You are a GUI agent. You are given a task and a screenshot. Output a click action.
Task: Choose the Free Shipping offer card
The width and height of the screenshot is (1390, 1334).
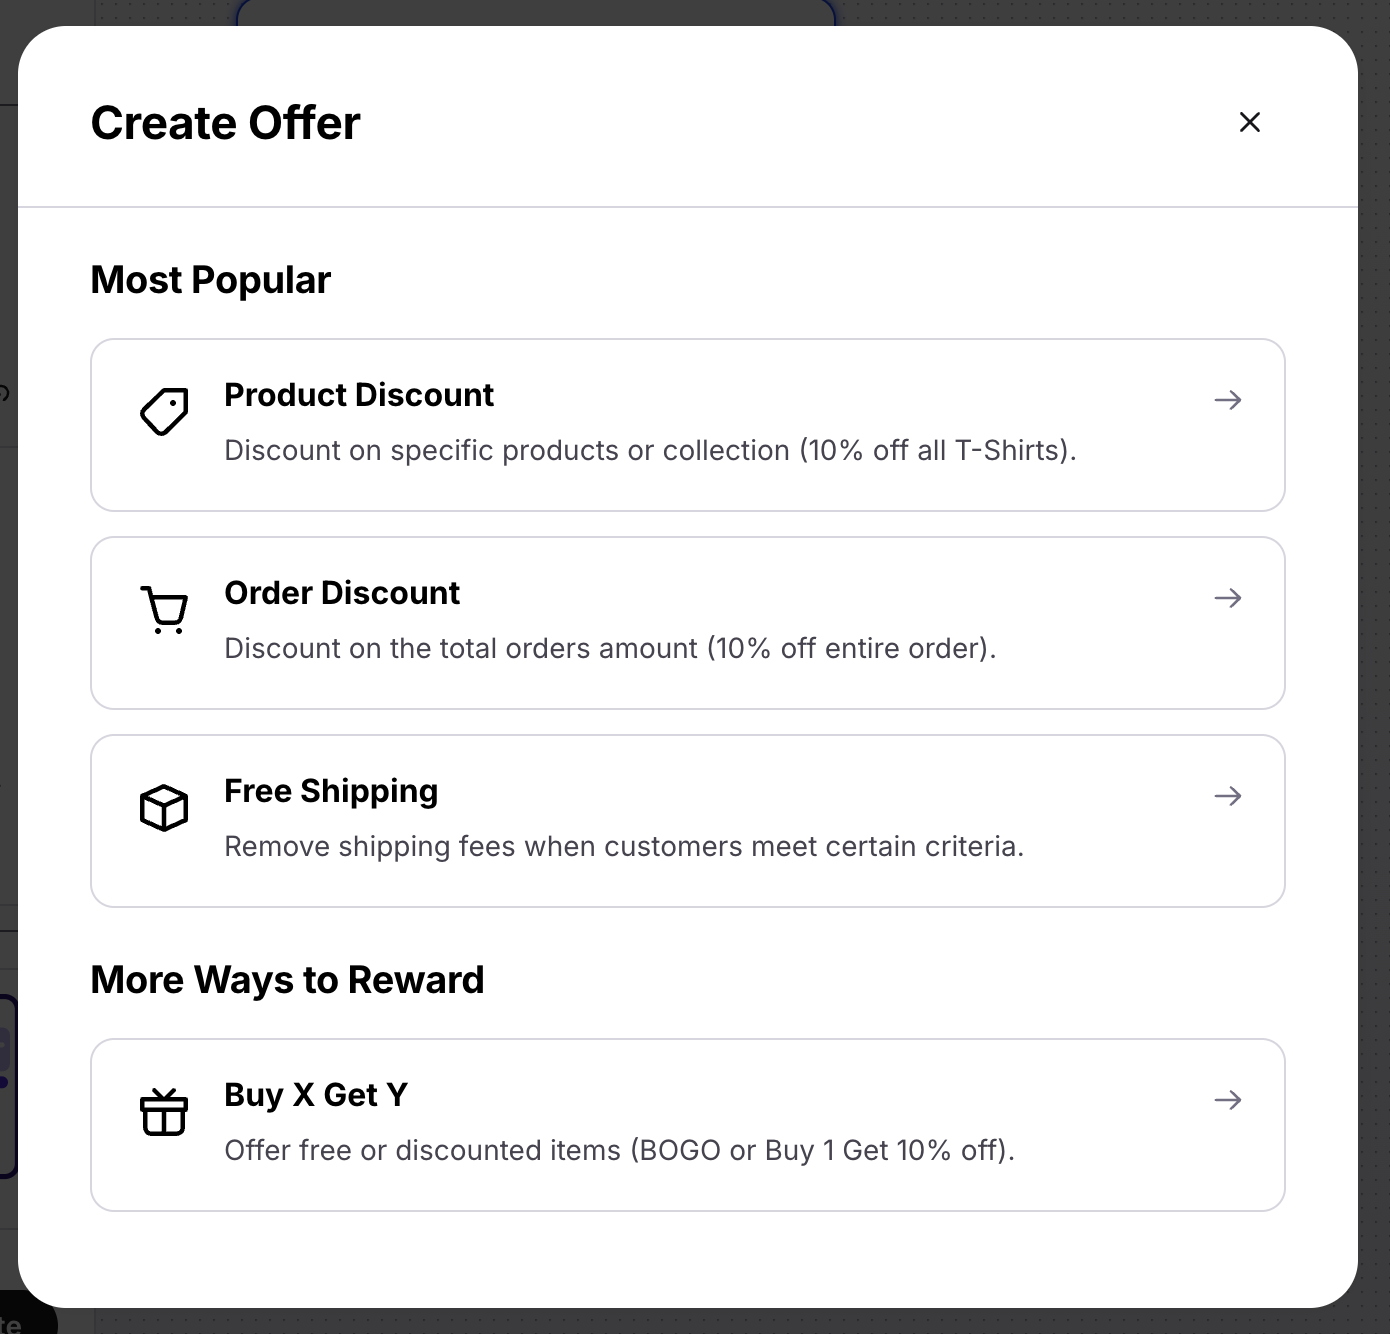(688, 820)
